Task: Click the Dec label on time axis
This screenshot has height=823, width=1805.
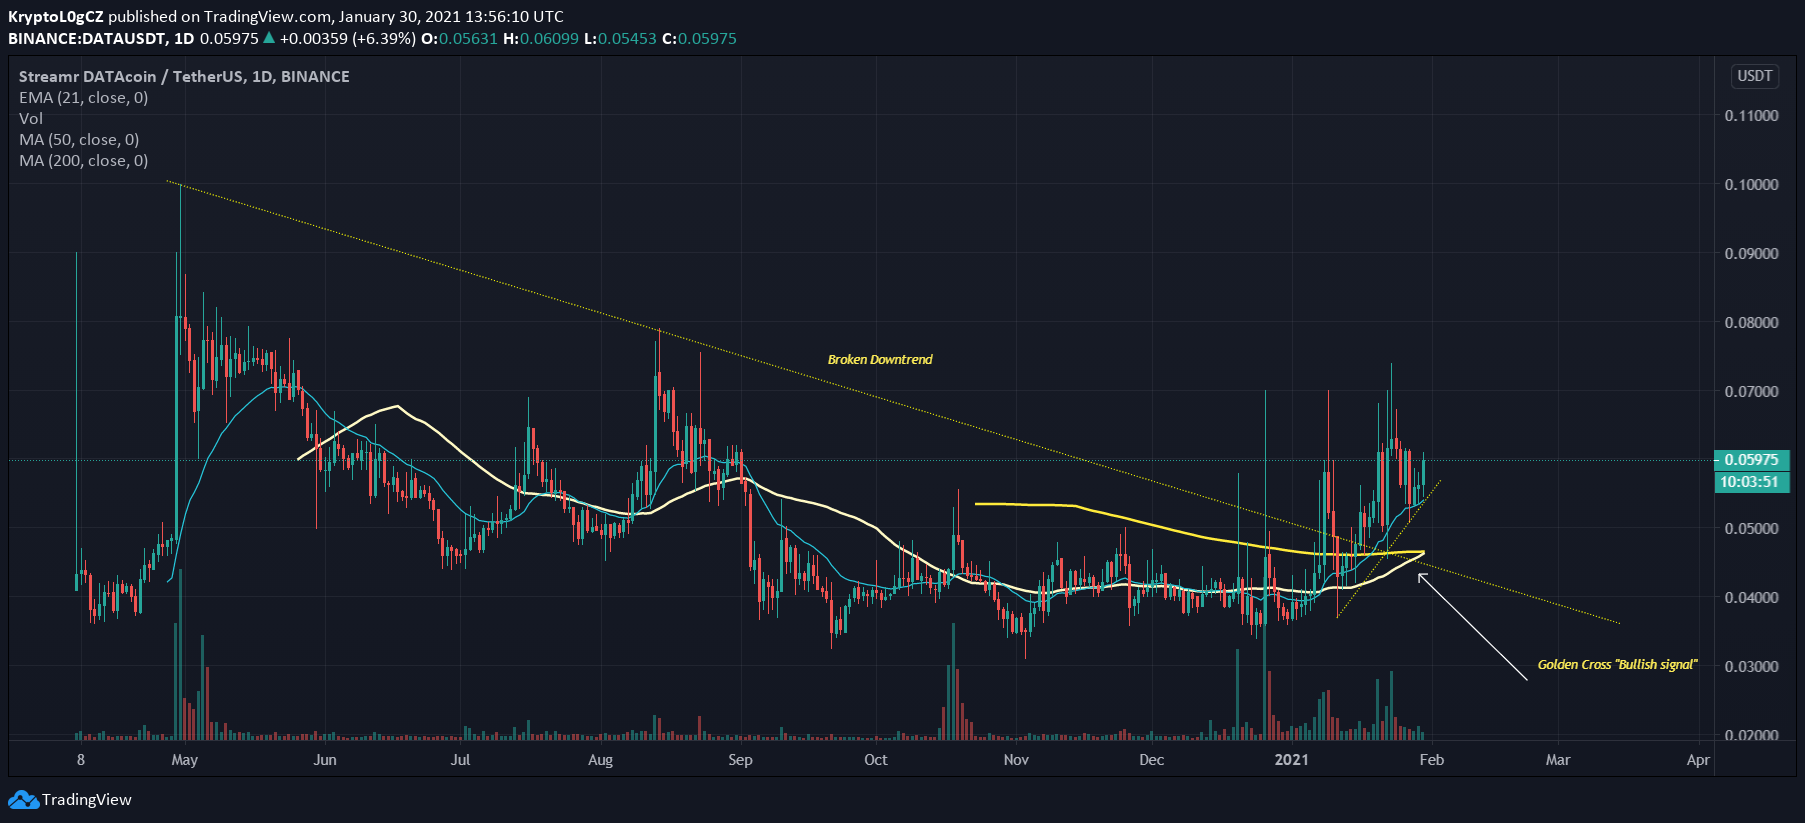Action: click(1151, 760)
